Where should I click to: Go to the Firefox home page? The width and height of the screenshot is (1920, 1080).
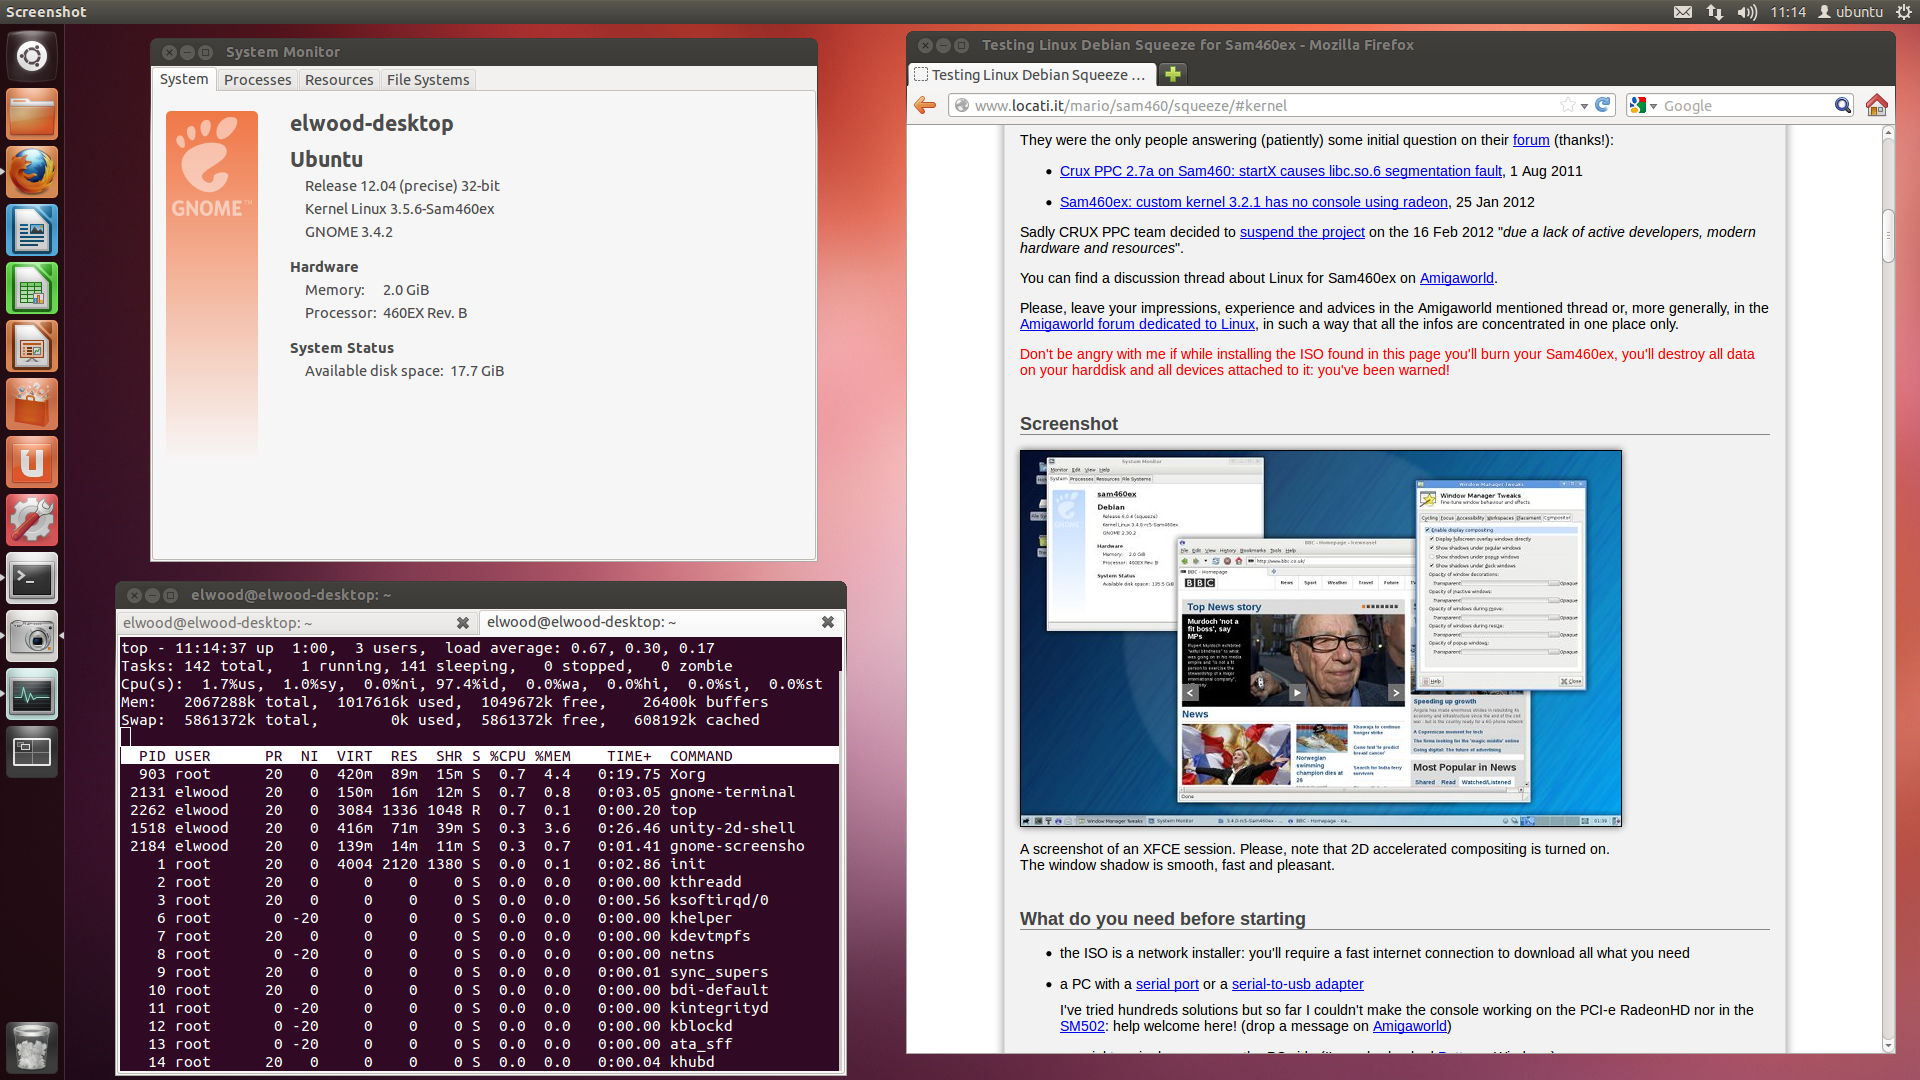coord(1877,105)
